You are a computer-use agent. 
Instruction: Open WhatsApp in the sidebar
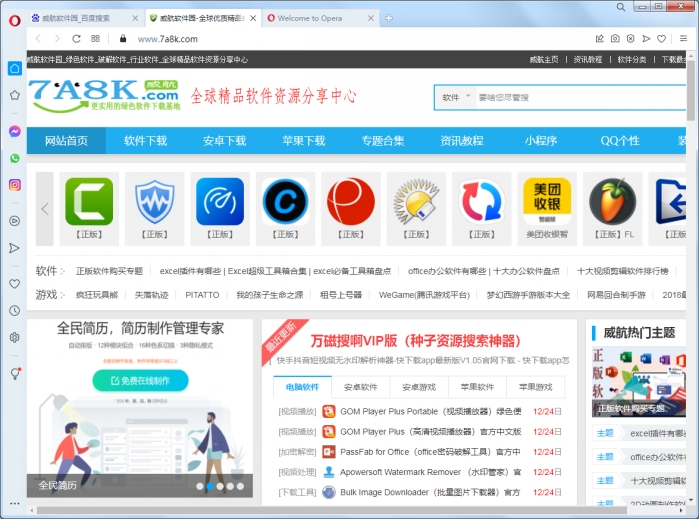click(15, 158)
